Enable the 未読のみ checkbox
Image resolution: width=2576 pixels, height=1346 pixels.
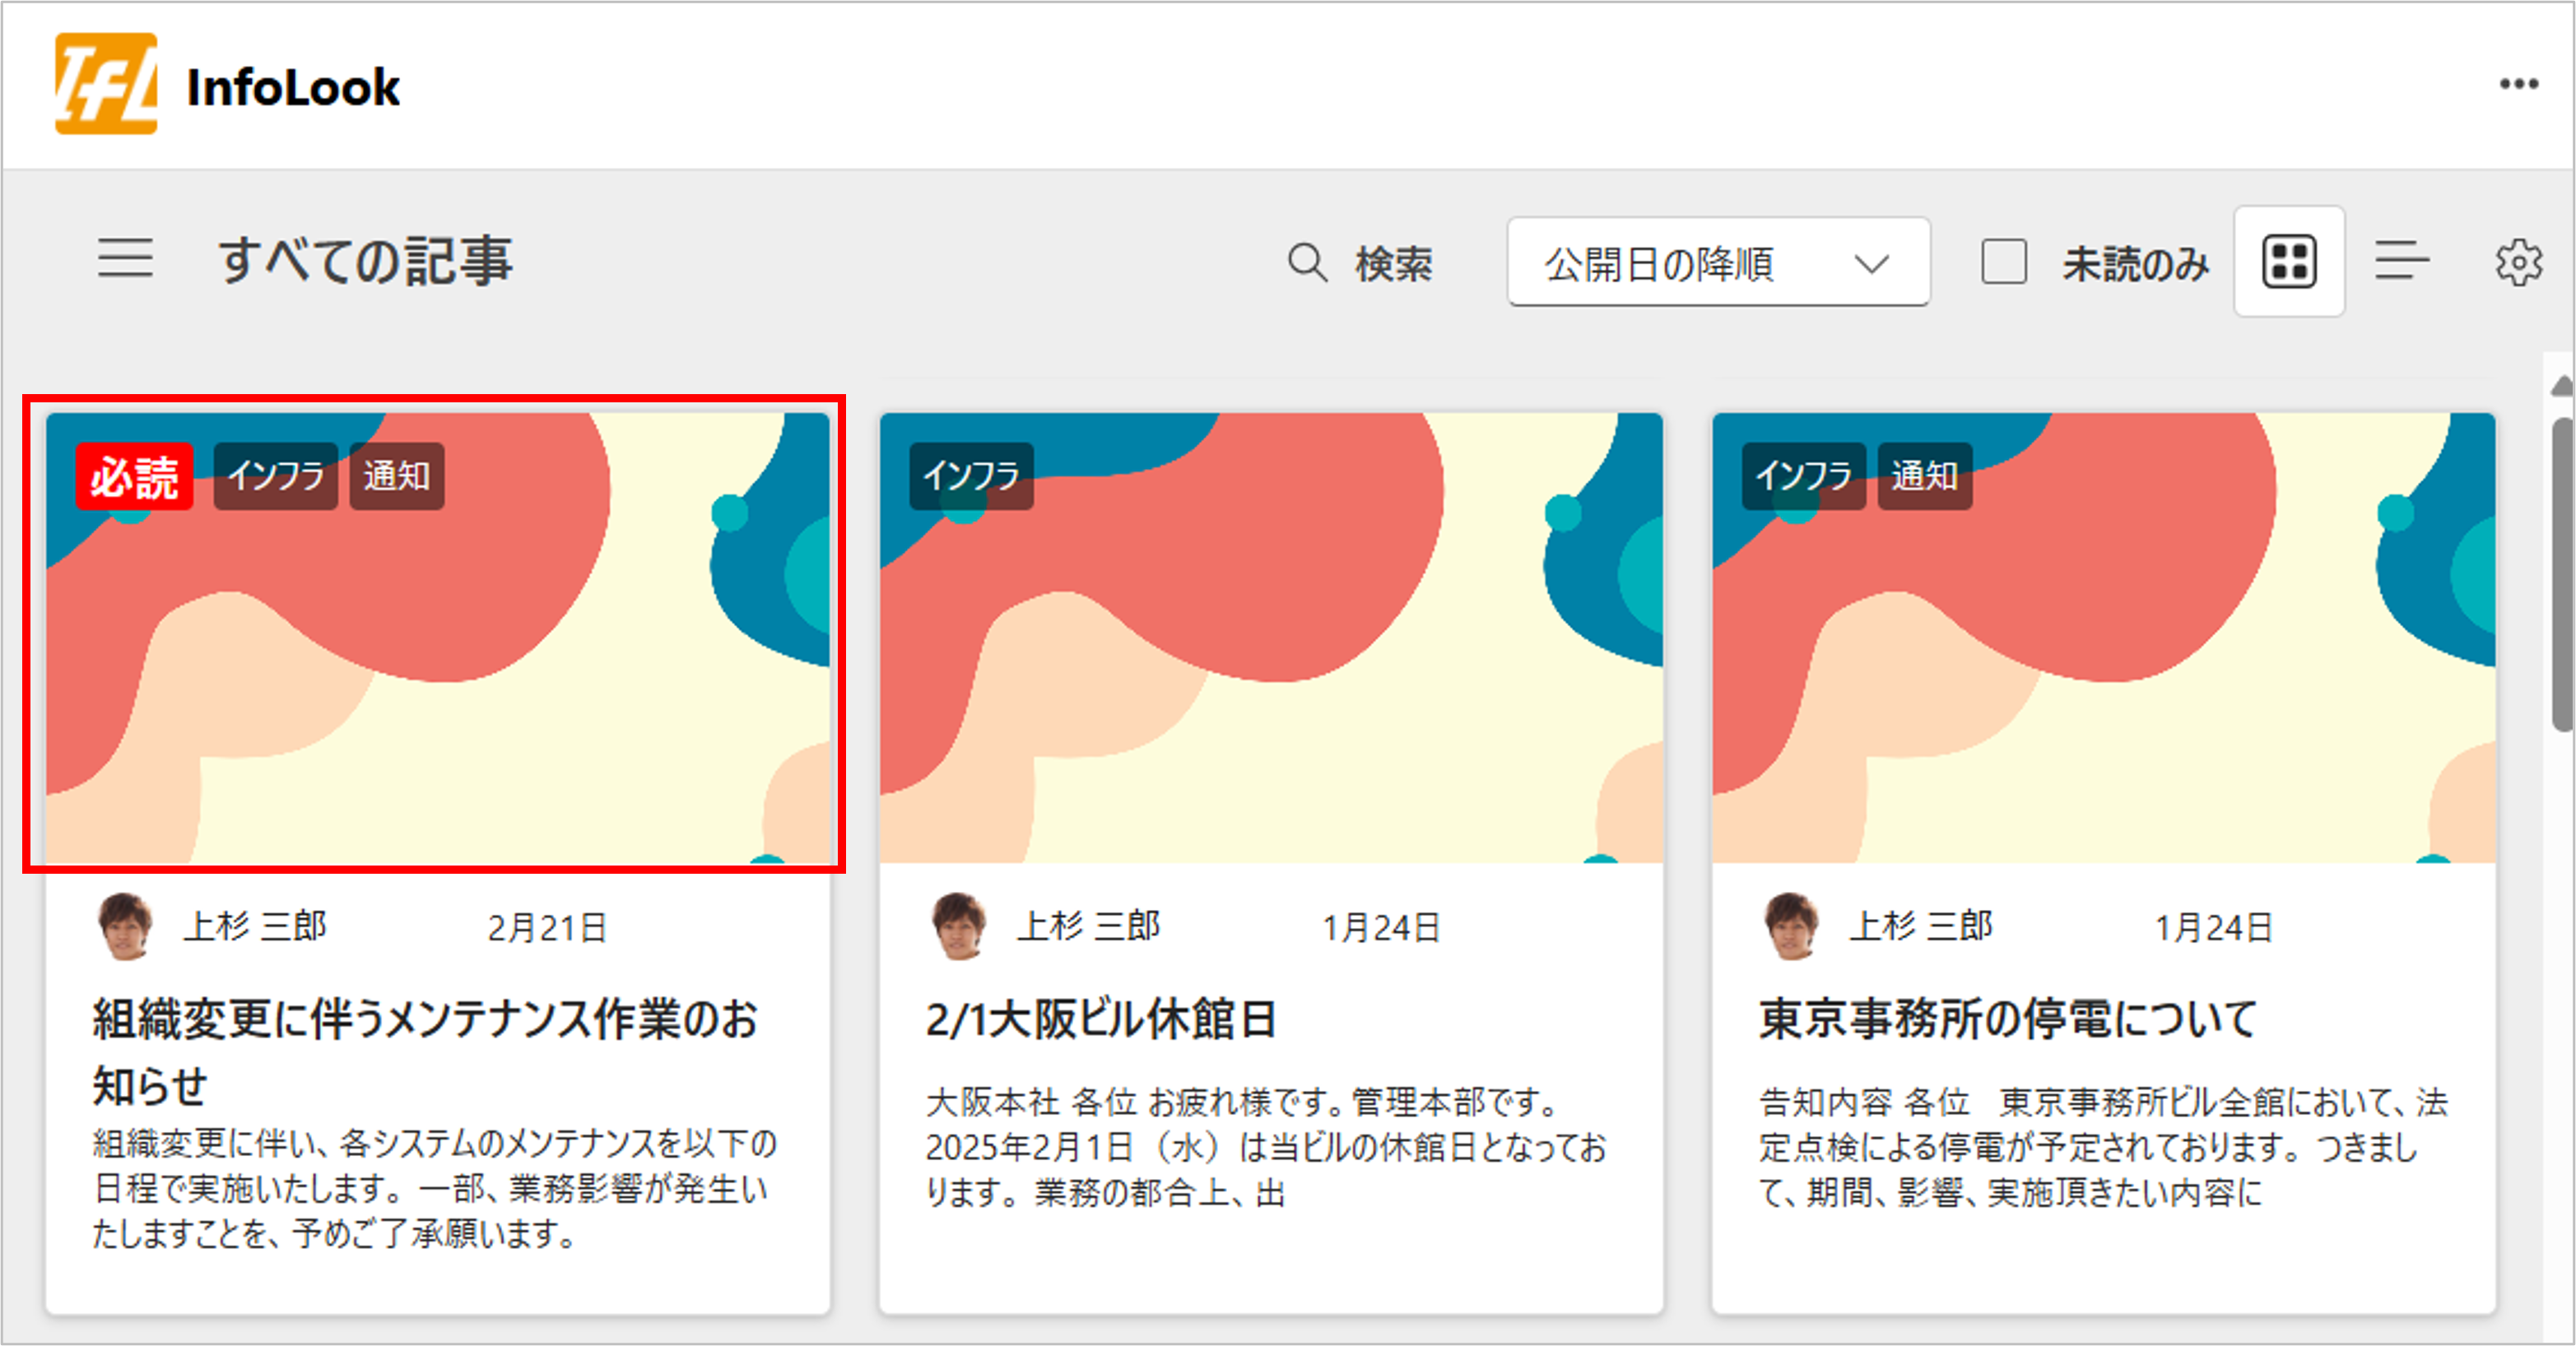[2003, 260]
